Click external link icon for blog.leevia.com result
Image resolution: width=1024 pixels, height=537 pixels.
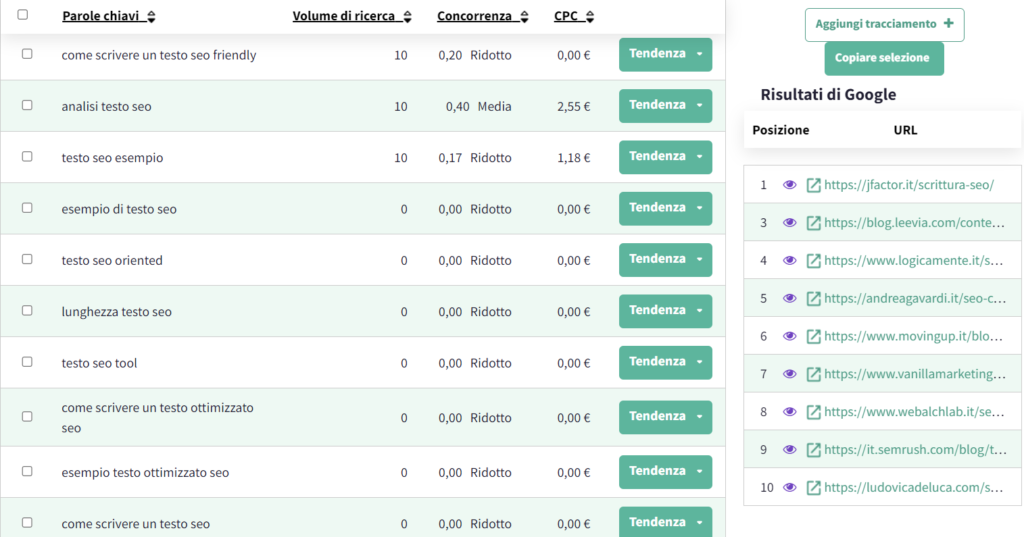pos(814,223)
